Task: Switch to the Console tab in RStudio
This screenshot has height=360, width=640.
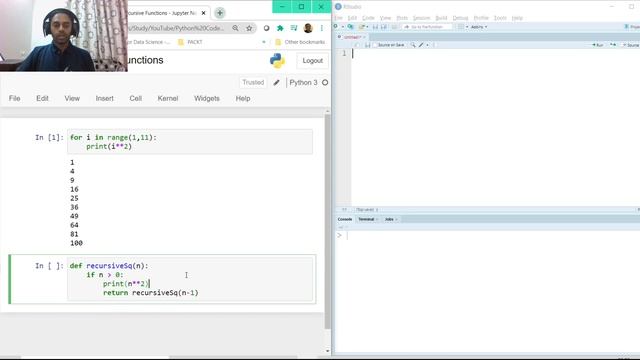Action: tap(345, 220)
